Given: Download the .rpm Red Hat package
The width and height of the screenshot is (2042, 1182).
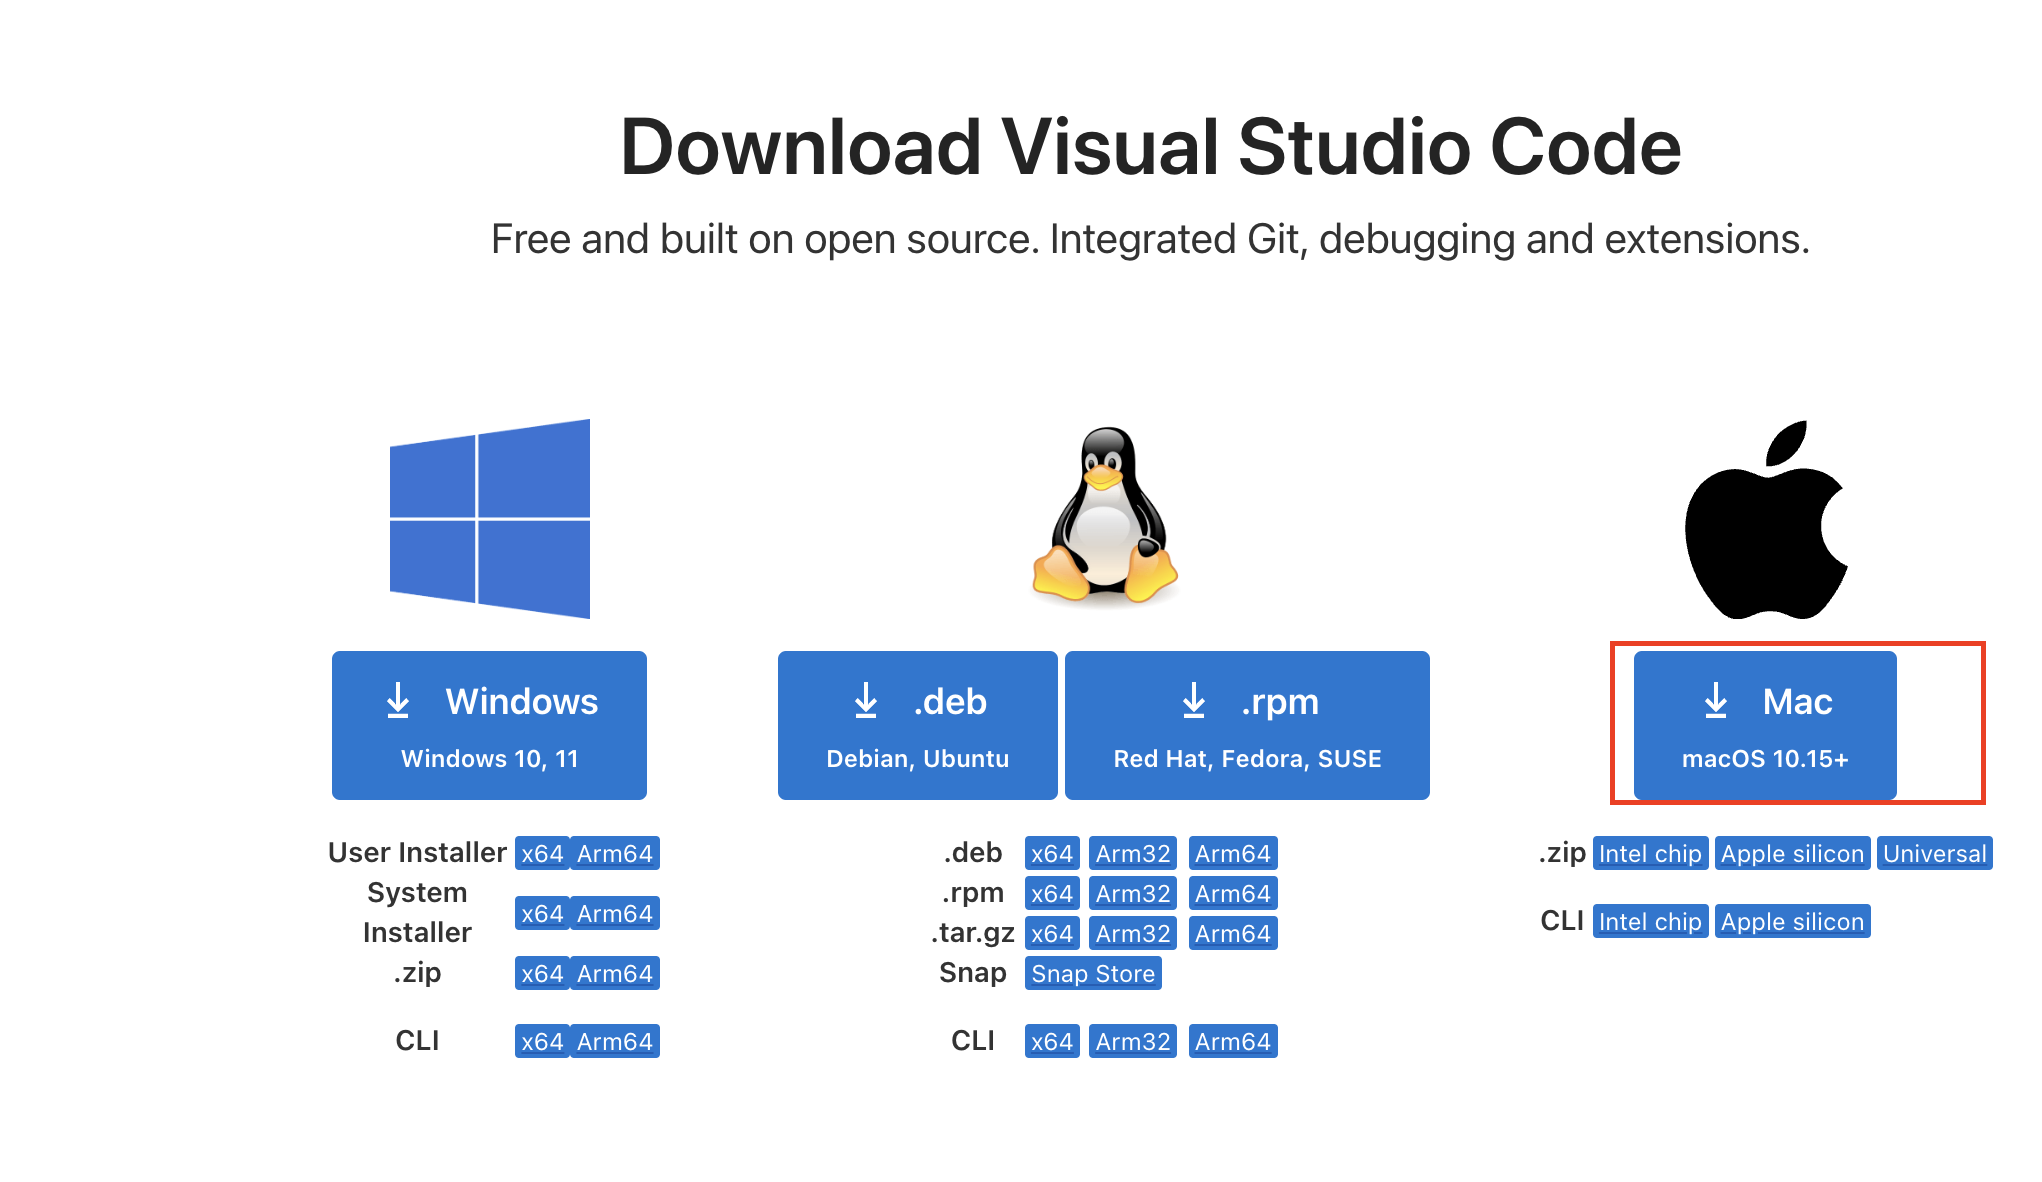Looking at the screenshot, I should [1246, 725].
